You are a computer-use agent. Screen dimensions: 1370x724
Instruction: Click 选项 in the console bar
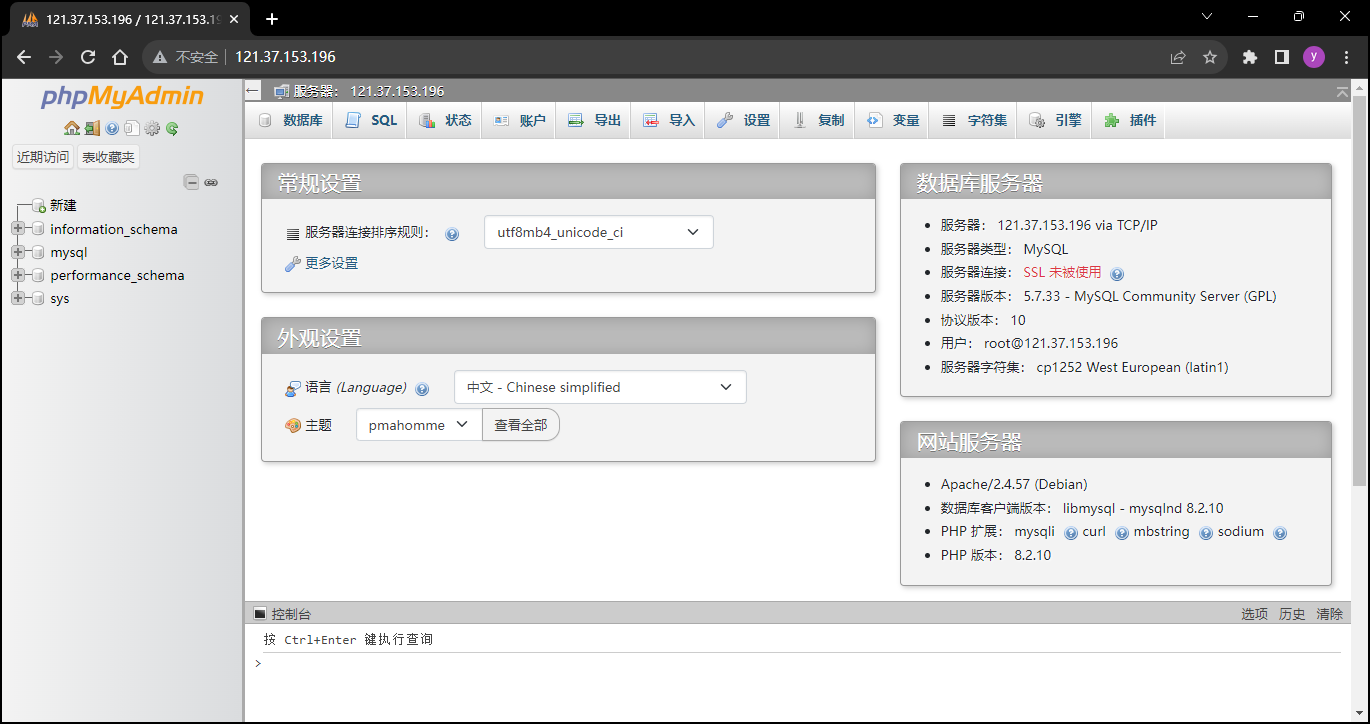pyautogui.click(x=1255, y=614)
